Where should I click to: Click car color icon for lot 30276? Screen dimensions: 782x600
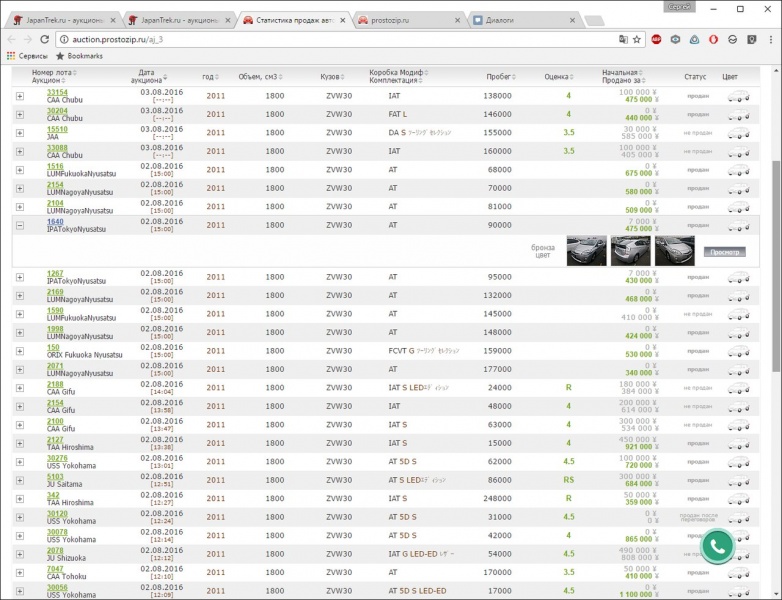click(x=739, y=462)
